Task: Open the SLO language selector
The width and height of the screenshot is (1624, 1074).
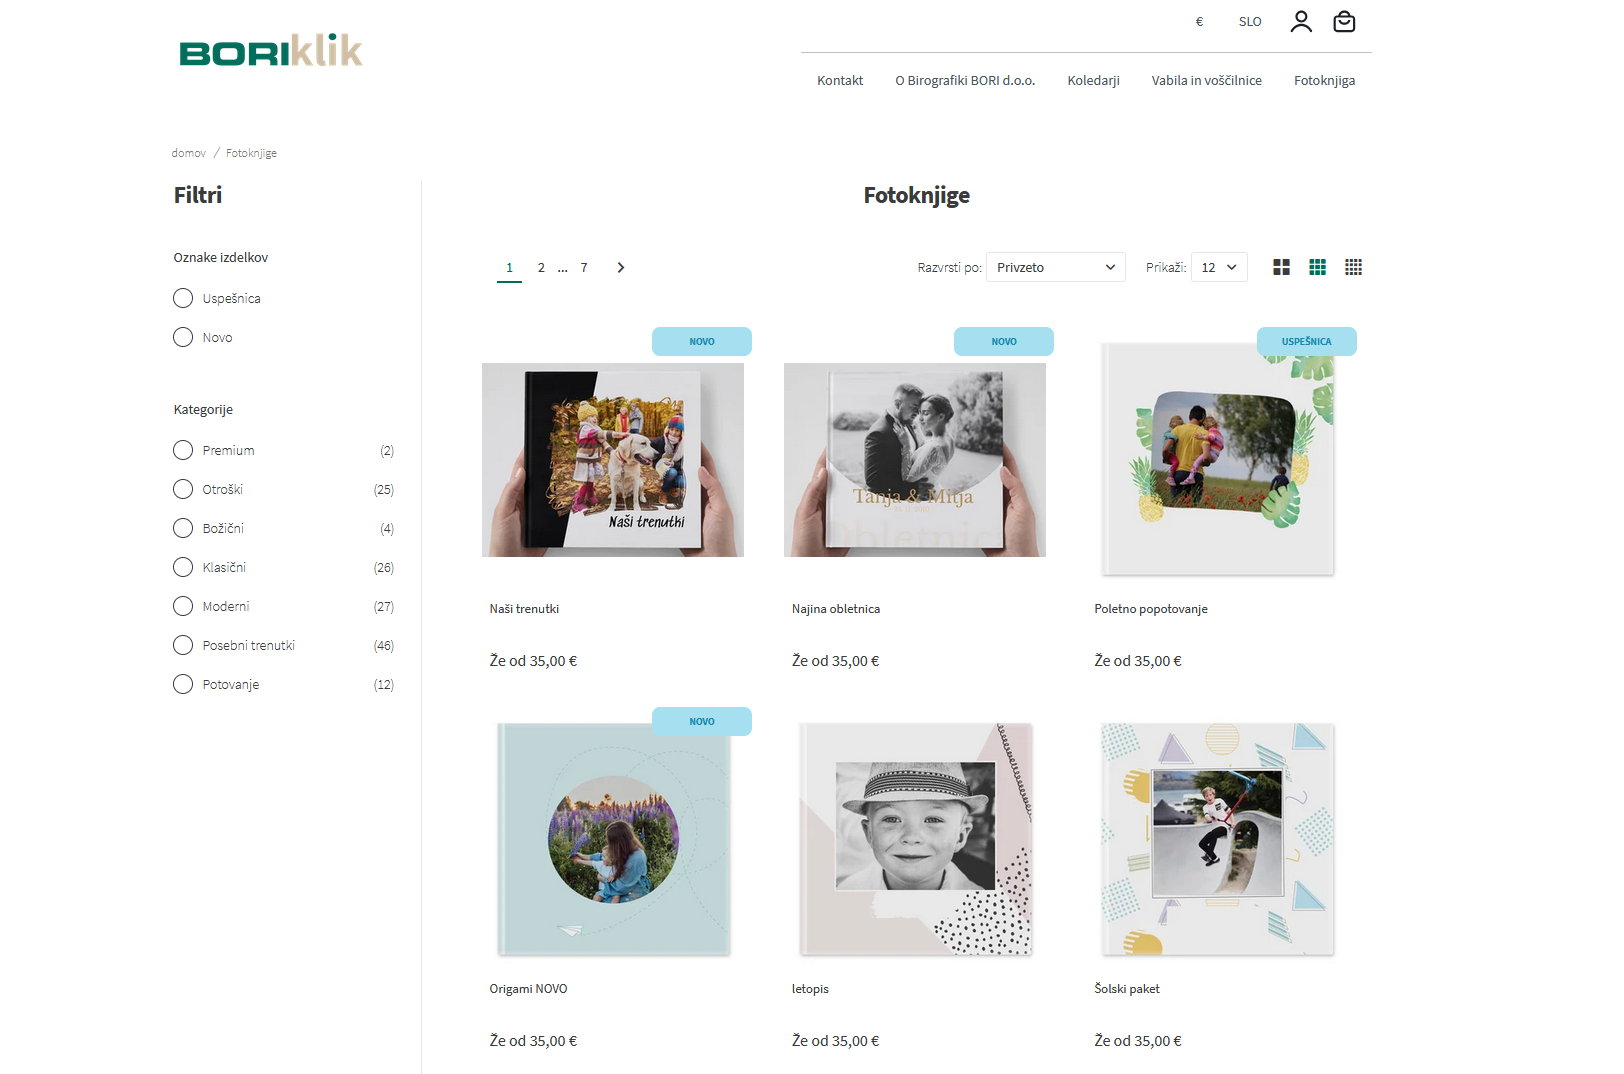Action: [1250, 21]
